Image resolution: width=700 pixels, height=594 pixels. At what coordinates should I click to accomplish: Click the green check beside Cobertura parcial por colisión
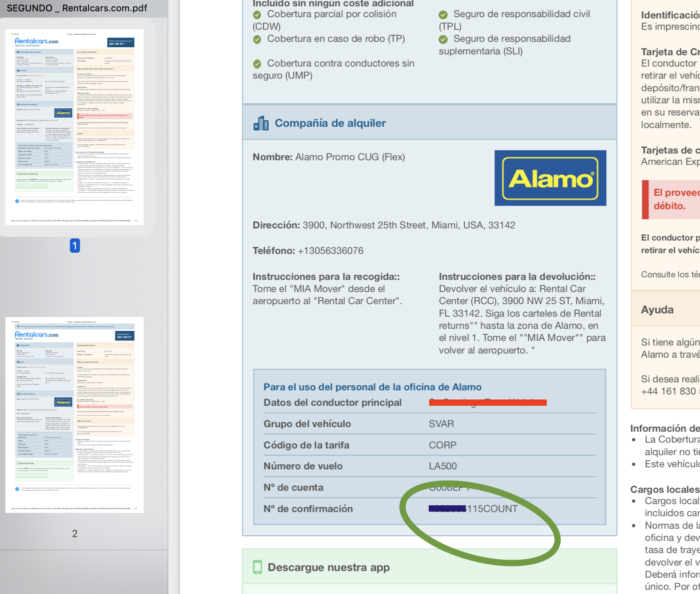[x=257, y=15]
